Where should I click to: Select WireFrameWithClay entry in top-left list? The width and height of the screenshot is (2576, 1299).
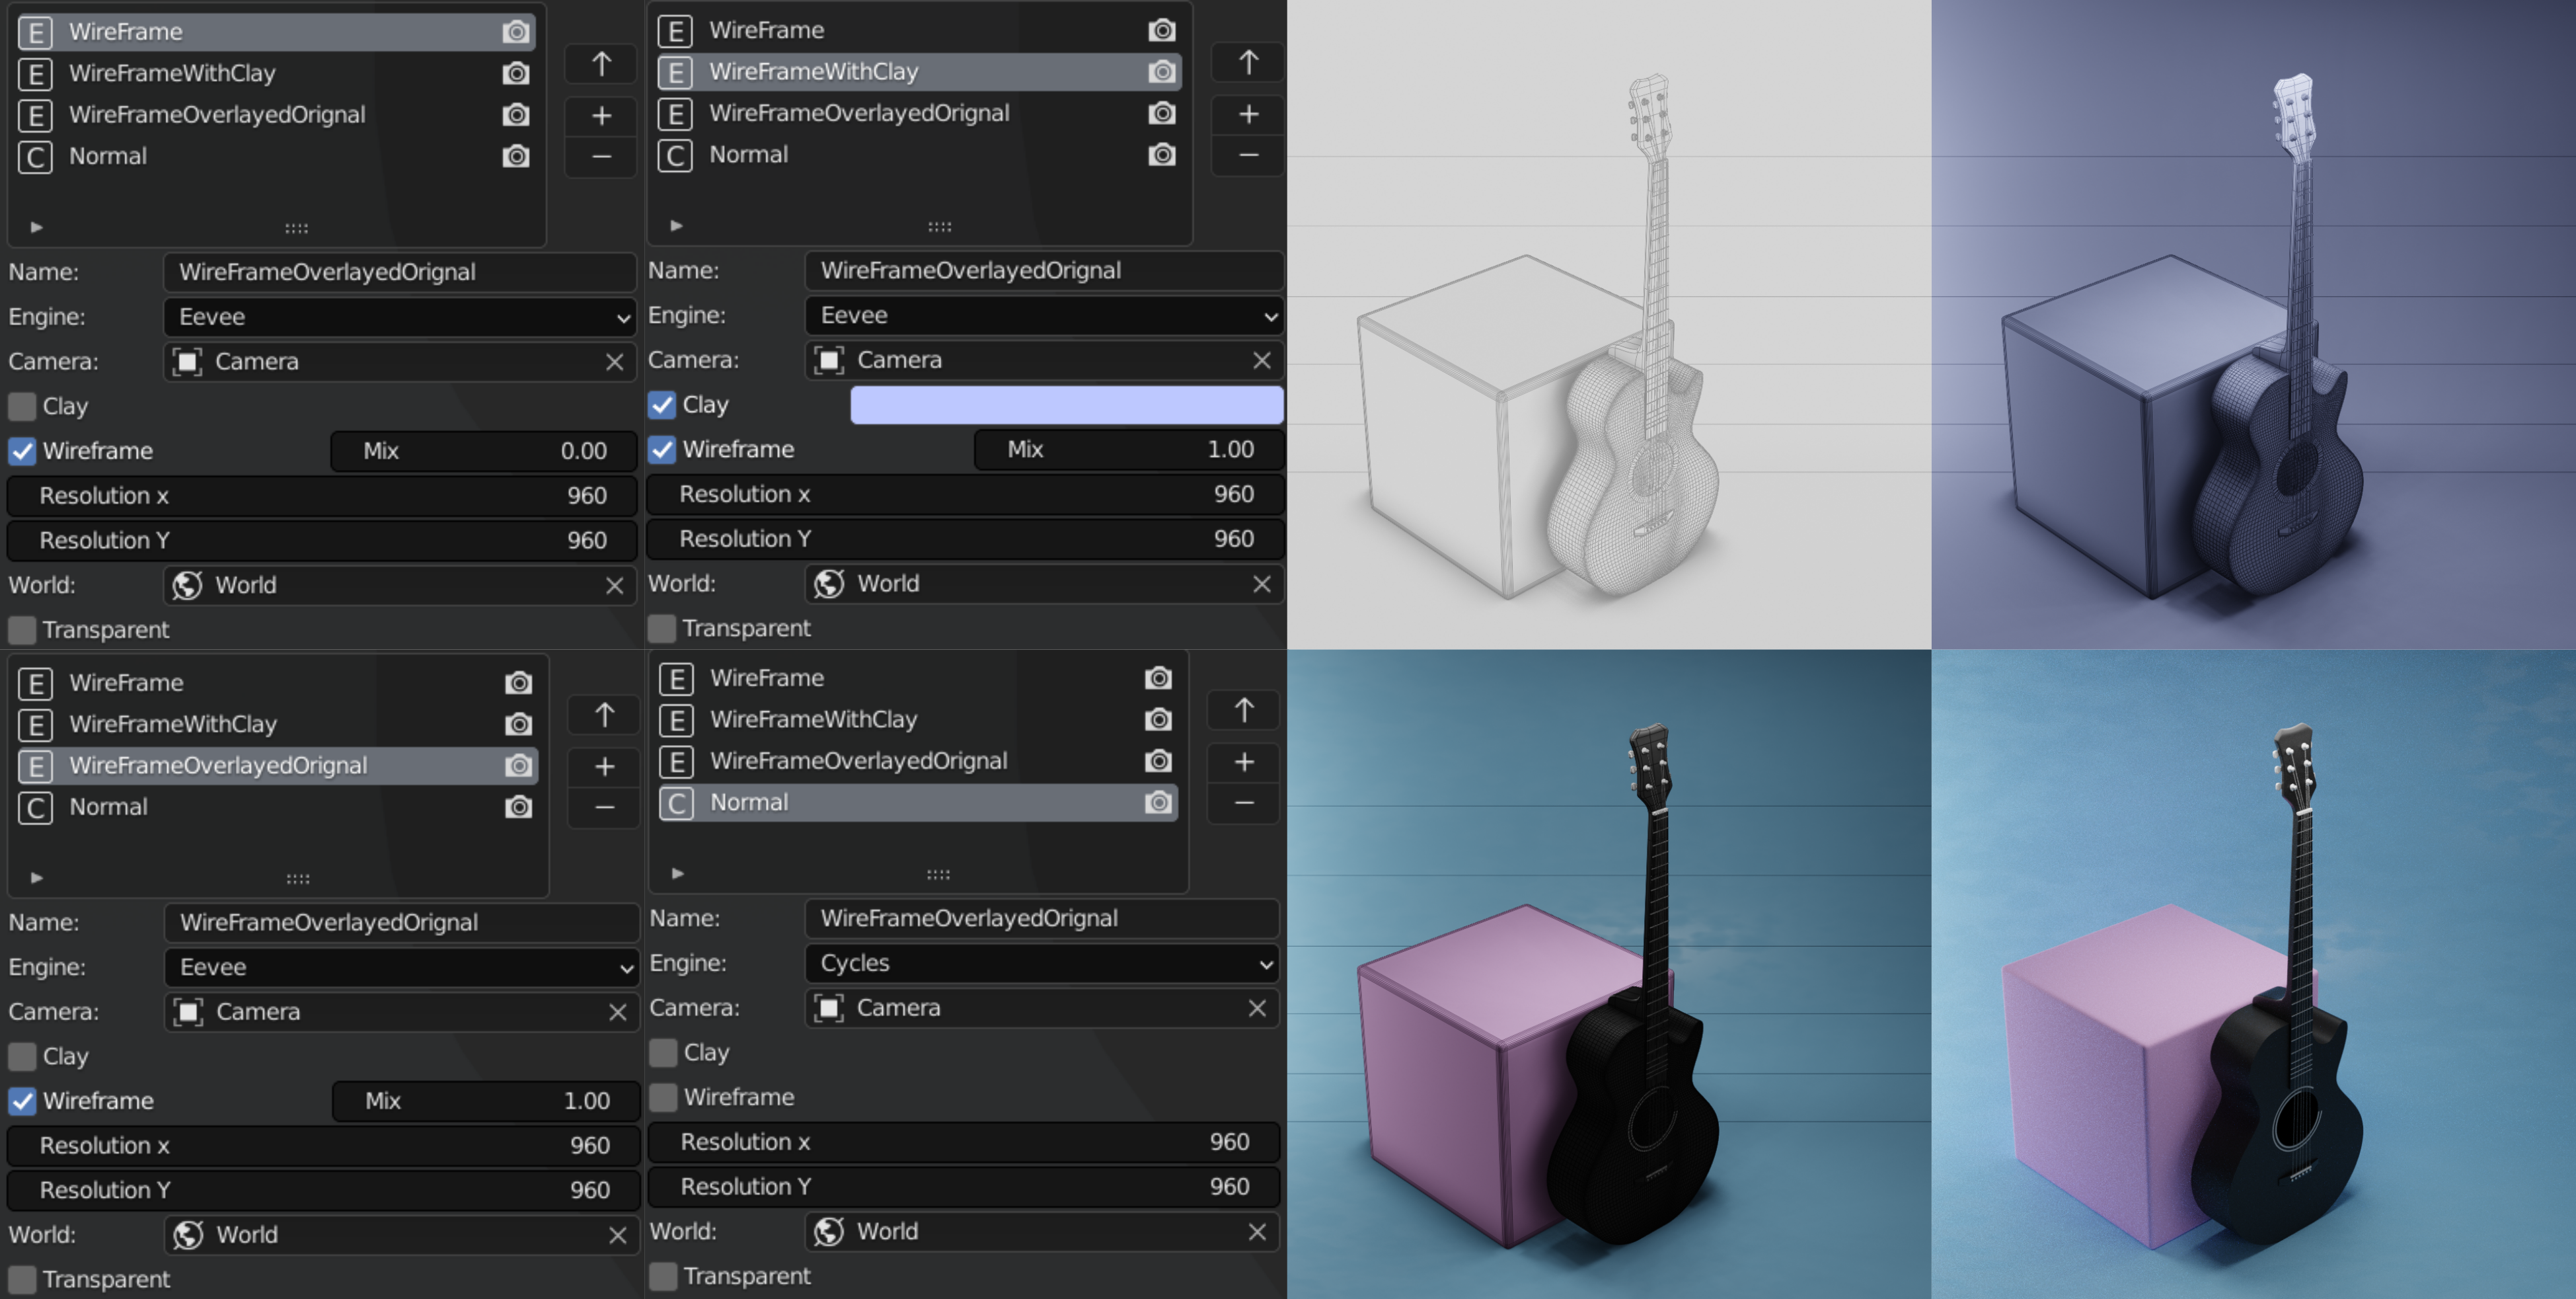pyautogui.click(x=276, y=73)
